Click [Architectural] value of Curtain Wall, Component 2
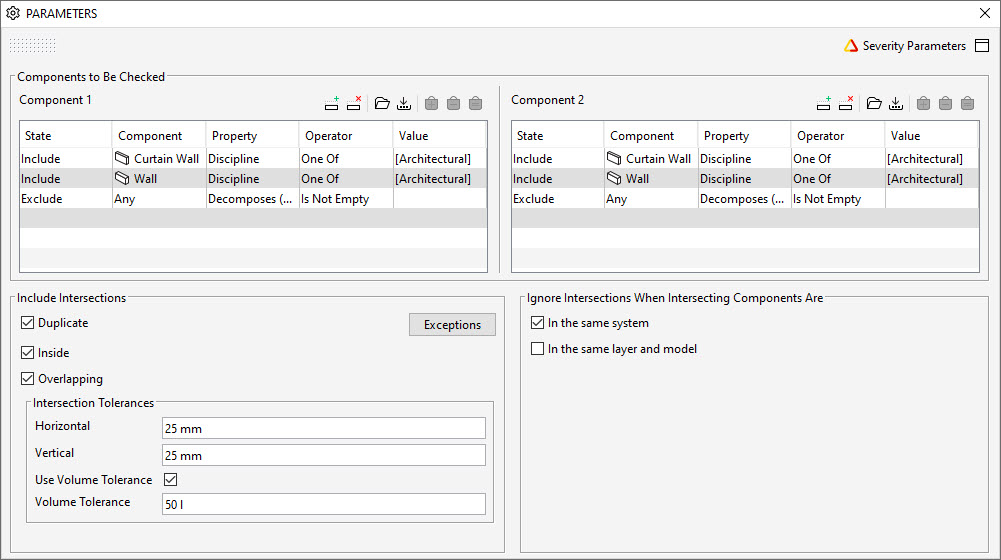 click(x=931, y=158)
